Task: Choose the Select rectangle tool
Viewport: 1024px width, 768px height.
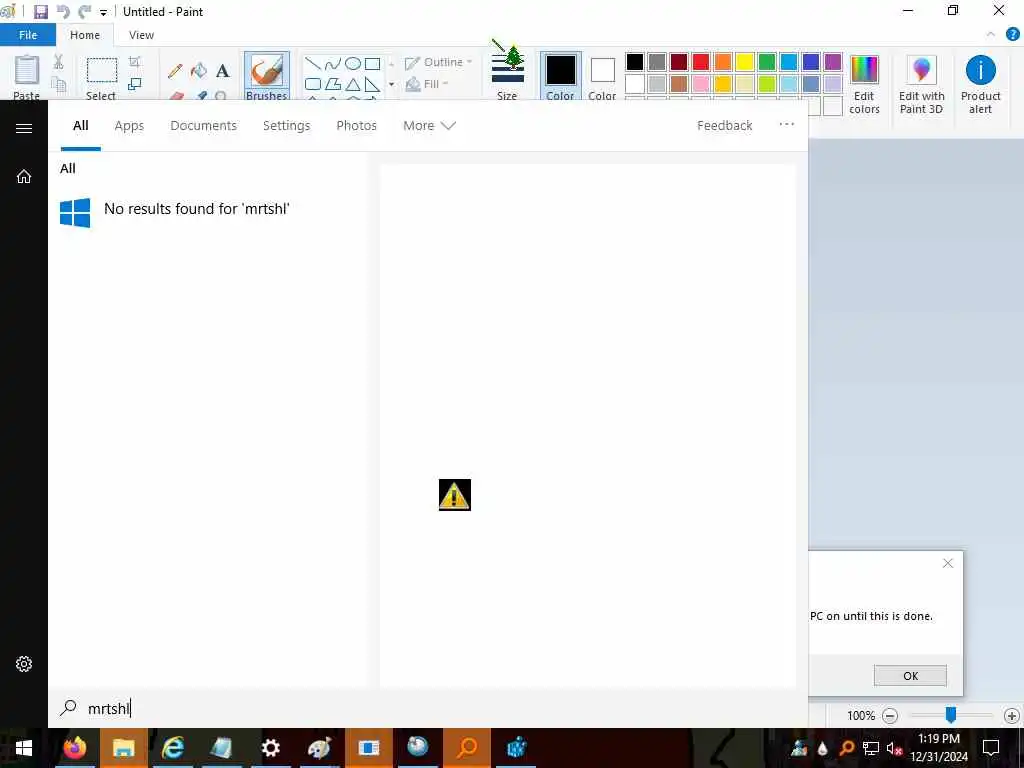Action: coord(102,71)
